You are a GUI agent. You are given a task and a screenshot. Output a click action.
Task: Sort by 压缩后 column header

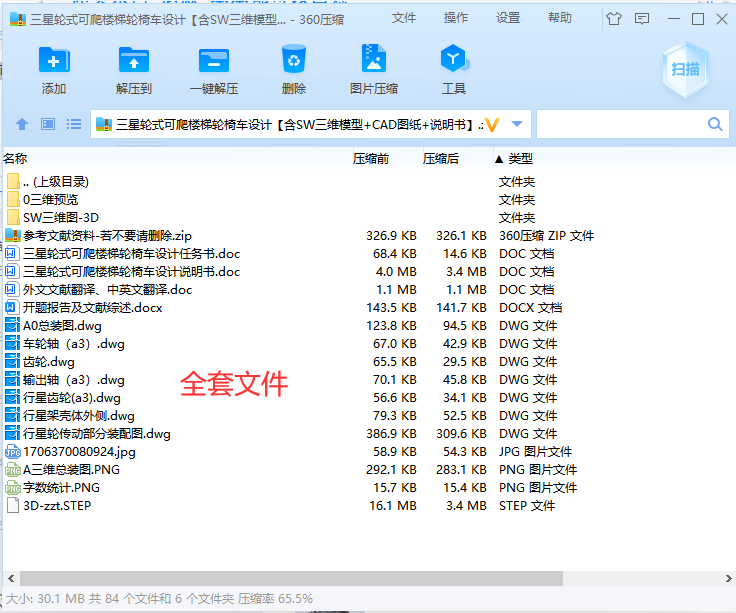click(440, 159)
